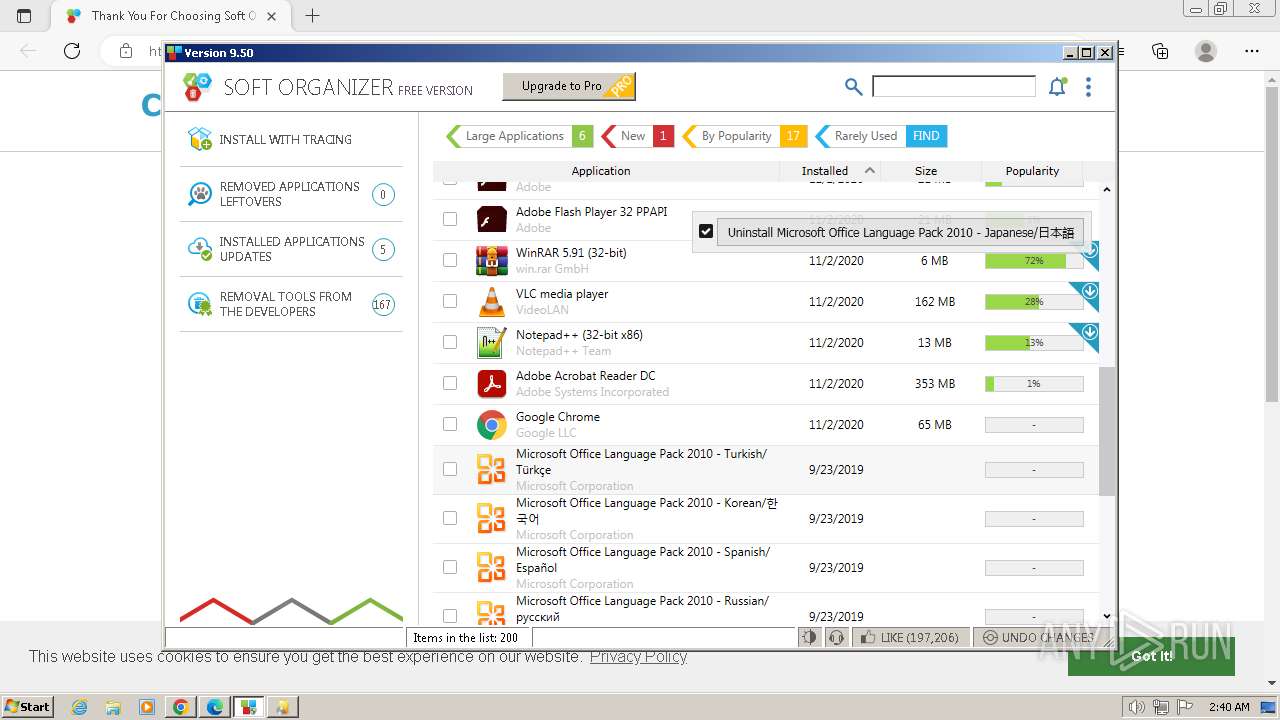Image resolution: width=1280 pixels, height=720 pixels.
Task: Open Installed Applications Updates section
Action: click(291, 249)
